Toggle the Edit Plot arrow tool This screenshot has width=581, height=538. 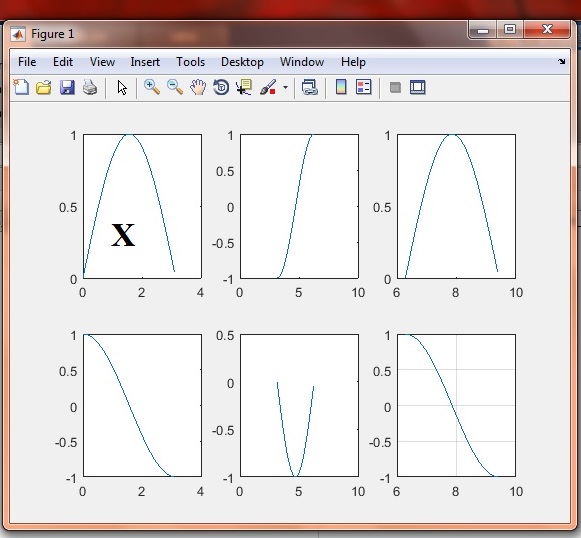[122, 87]
